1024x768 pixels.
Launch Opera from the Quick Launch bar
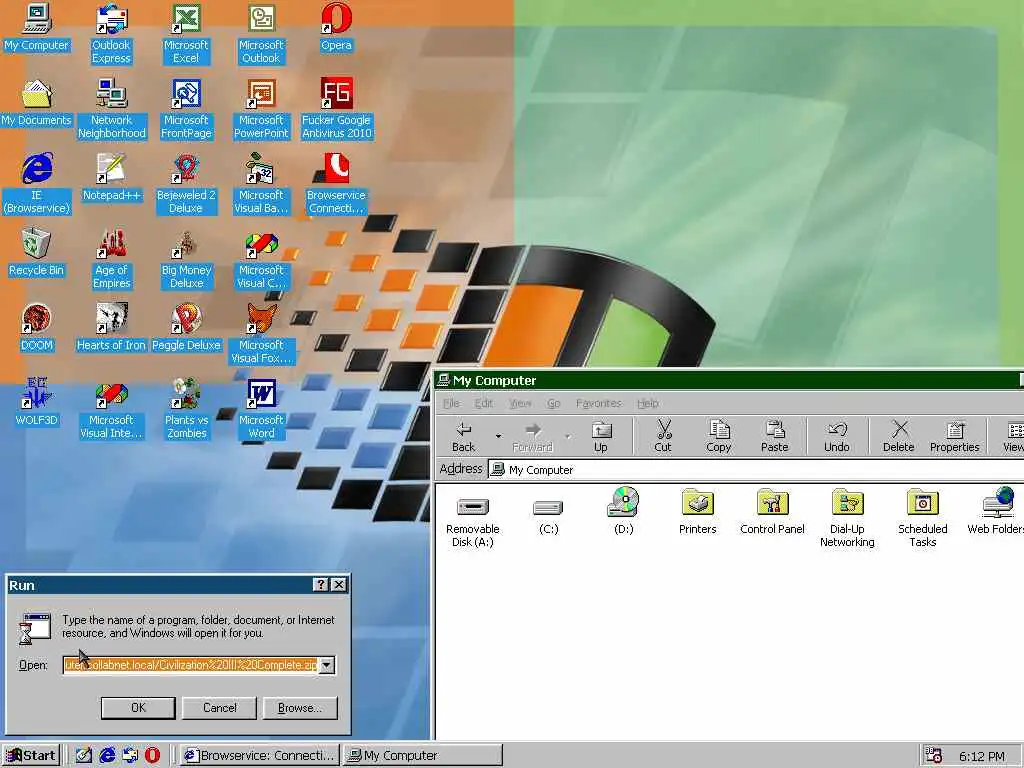click(x=152, y=756)
